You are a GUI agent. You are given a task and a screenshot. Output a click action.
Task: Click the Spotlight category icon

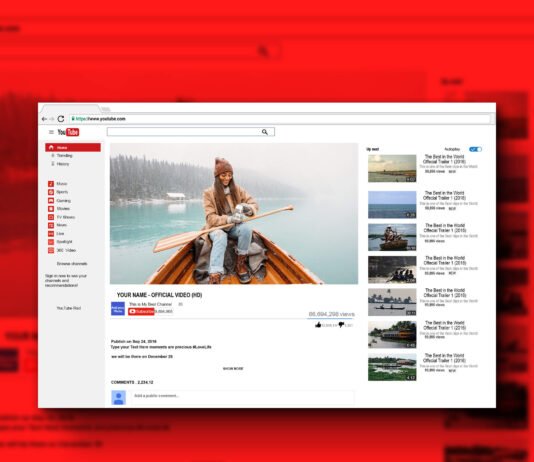click(x=51, y=242)
